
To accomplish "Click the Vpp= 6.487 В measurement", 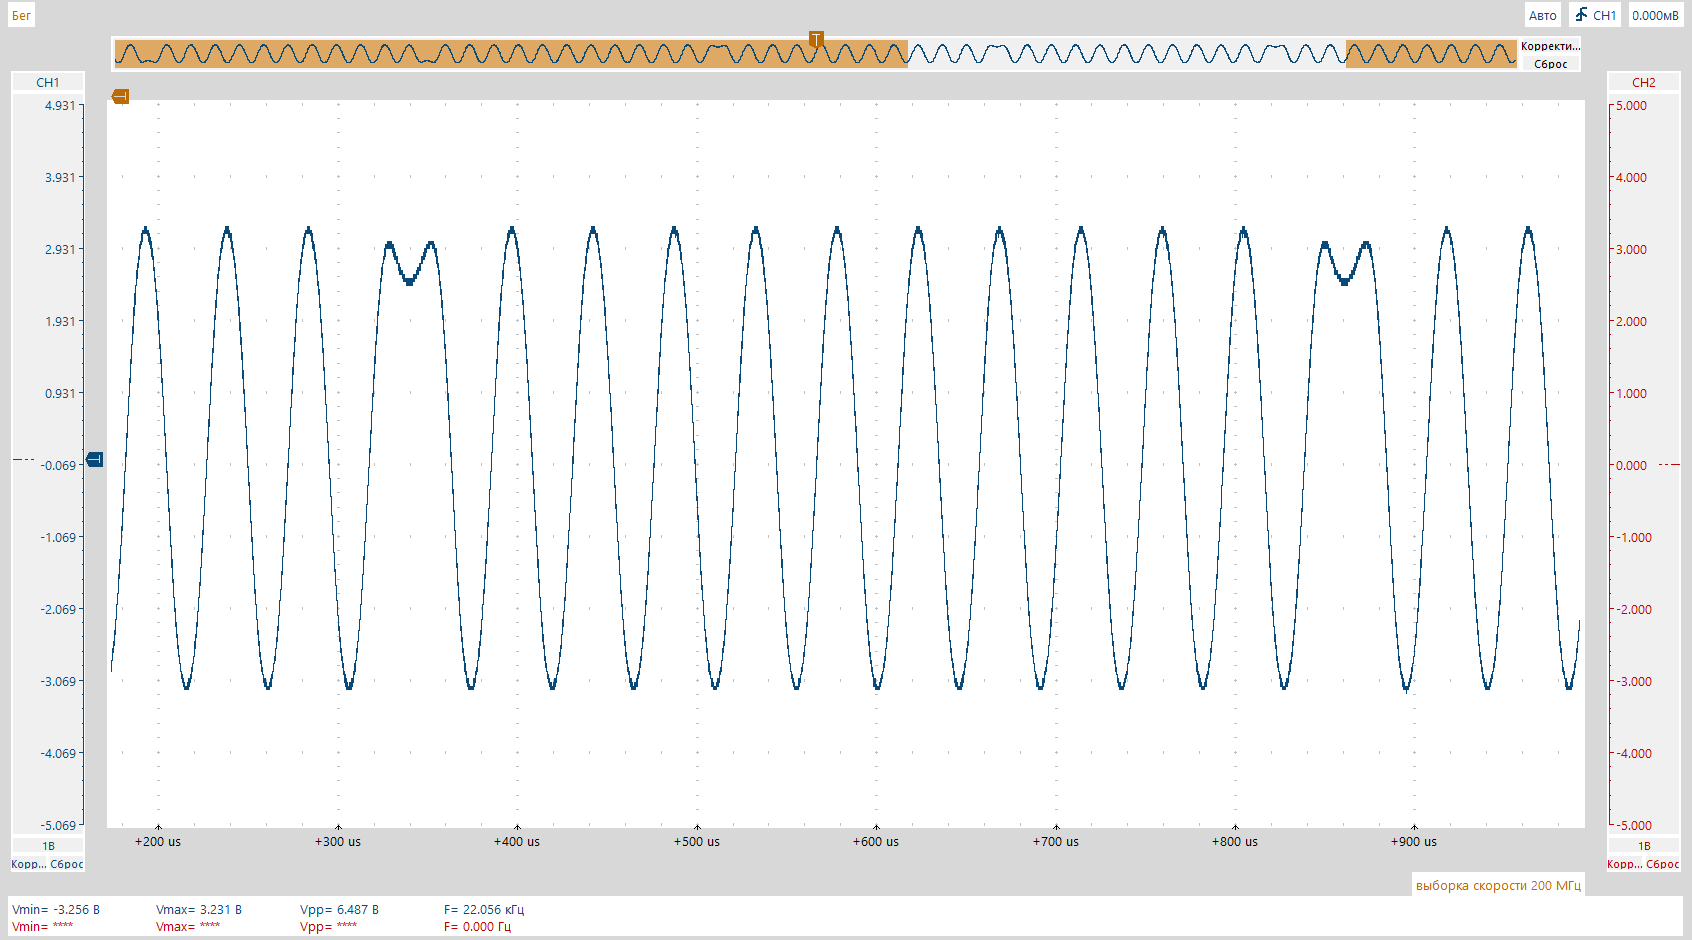I will tap(340, 910).
